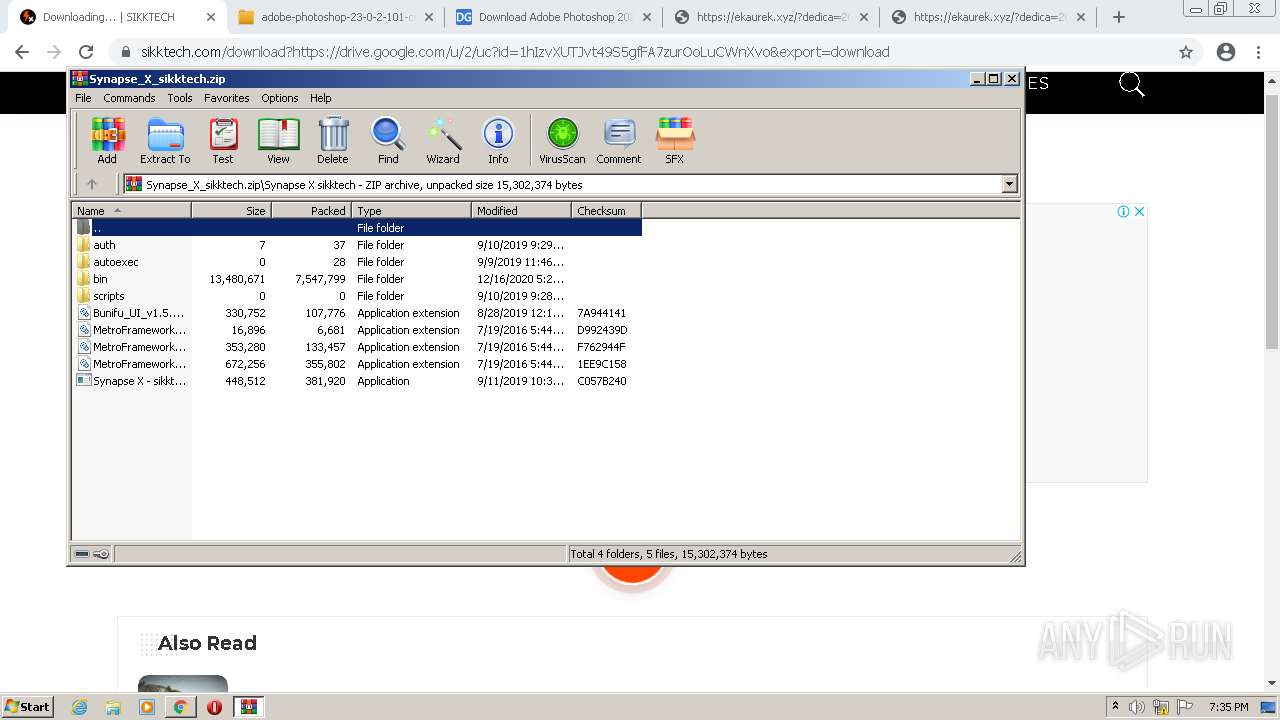Open the archive Comment tool
The width and height of the screenshot is (1280, 720).
point(619,140)
